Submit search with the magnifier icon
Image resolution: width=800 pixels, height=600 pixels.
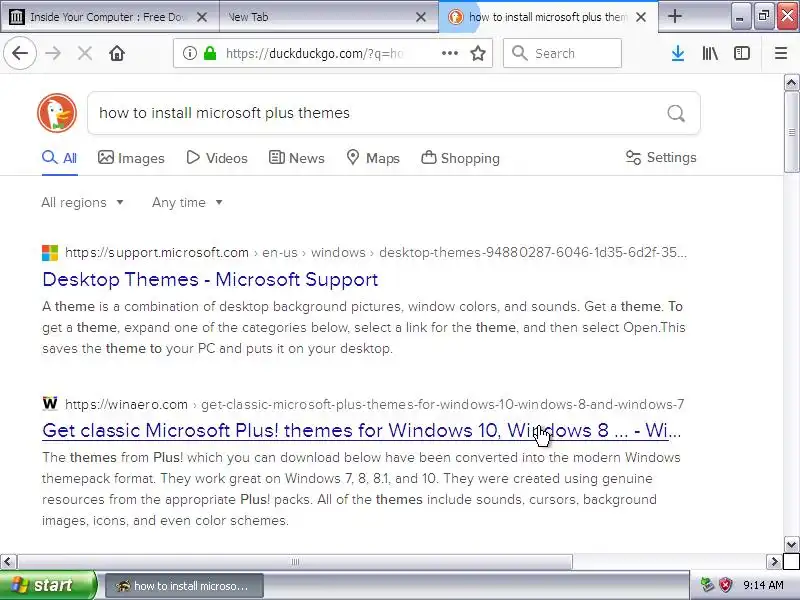point(676,113)
